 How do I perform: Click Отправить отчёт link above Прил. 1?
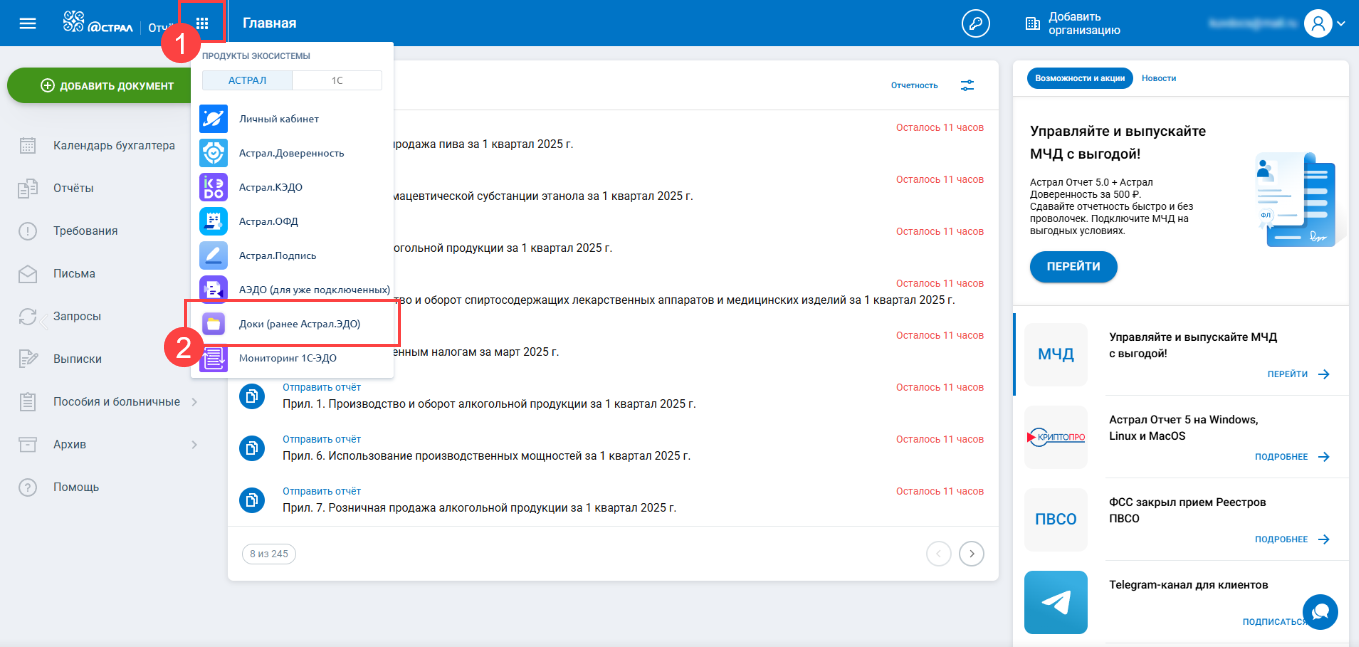[x=322, y=387]
